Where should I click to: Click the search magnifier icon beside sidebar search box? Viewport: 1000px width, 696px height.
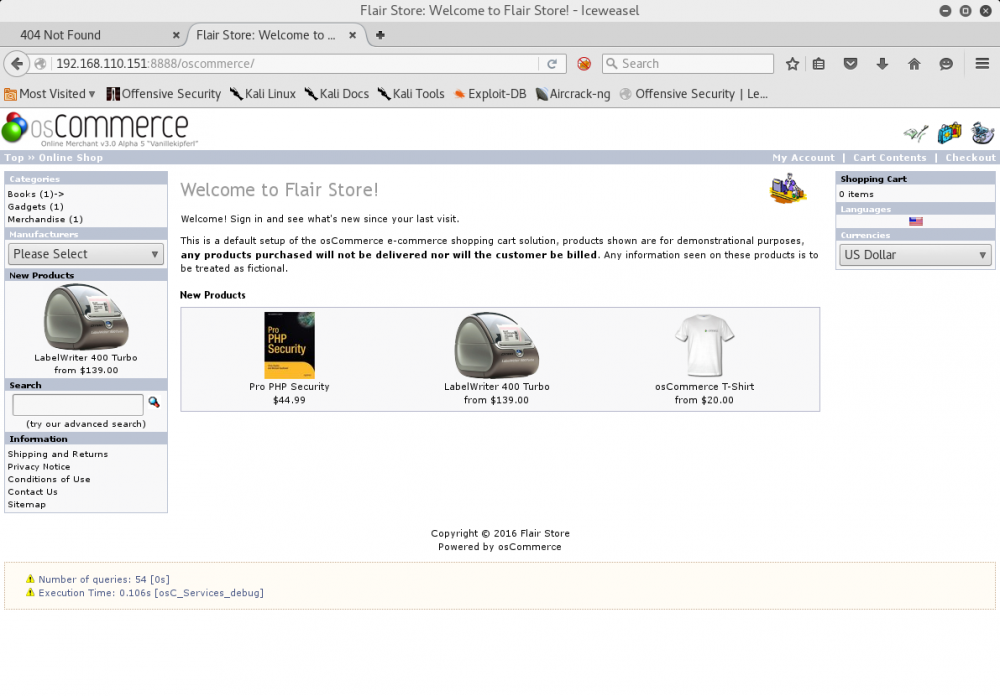[x=154, y=403]
